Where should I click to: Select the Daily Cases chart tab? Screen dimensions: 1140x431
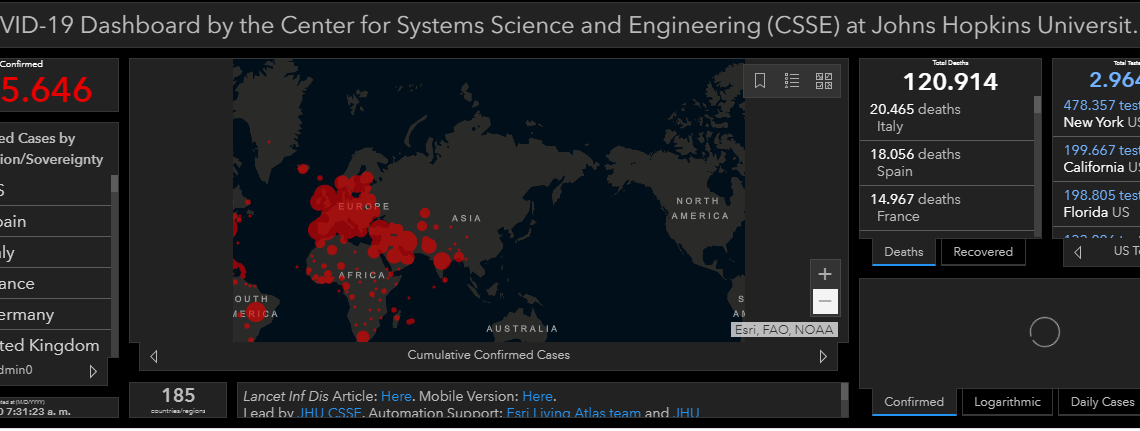click(1101, 402)
